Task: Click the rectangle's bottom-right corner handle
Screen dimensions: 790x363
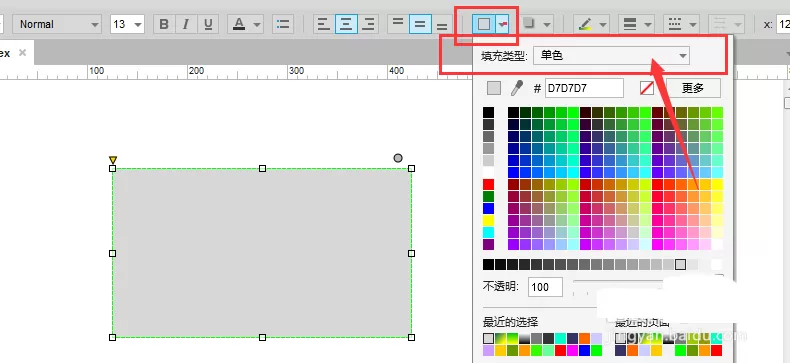Action: pyautogui.click(x=412, y=337)
